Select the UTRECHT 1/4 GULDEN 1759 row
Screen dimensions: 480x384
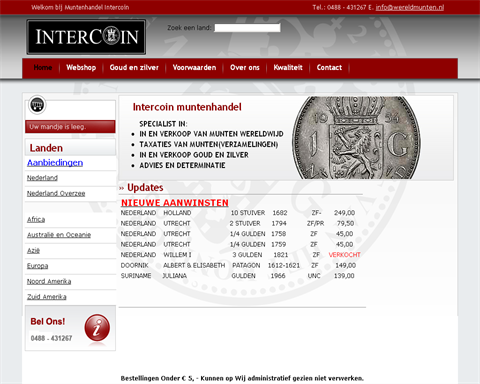238,244
